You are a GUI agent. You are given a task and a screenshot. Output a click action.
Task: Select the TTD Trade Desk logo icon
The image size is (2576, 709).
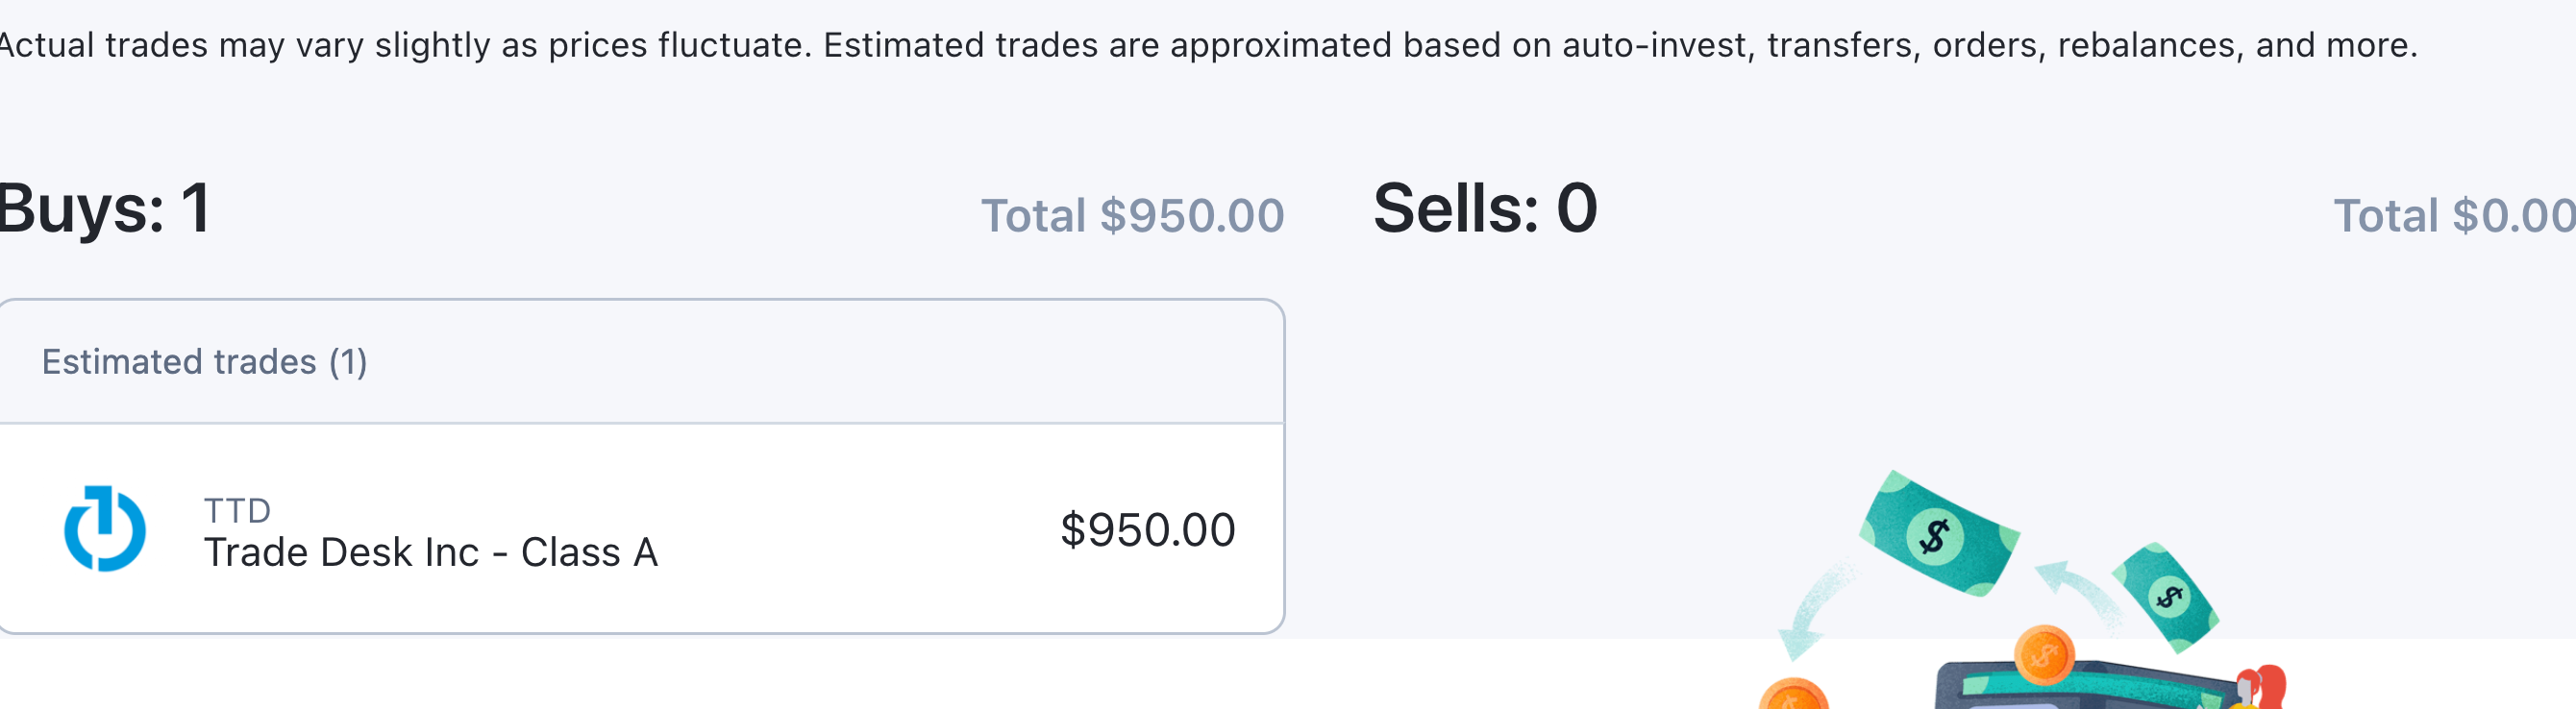tap(104, 529)
